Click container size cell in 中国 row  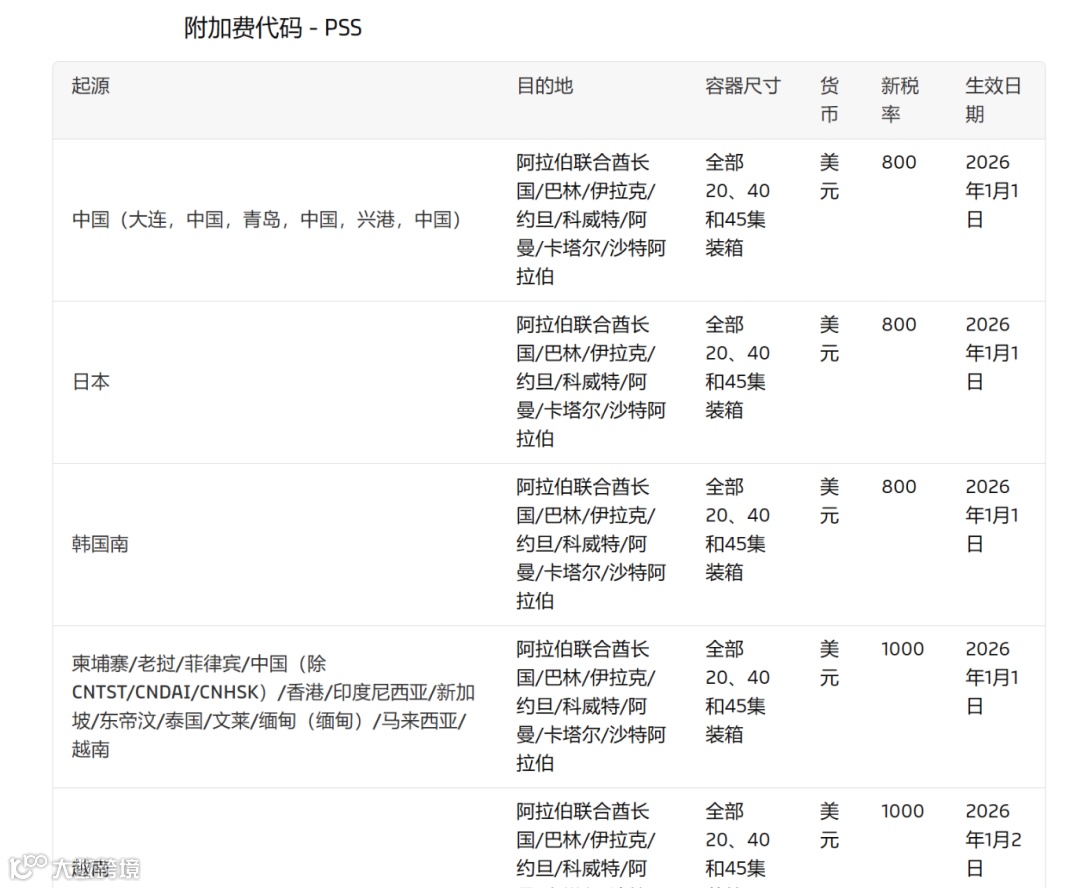pos(737,205)
